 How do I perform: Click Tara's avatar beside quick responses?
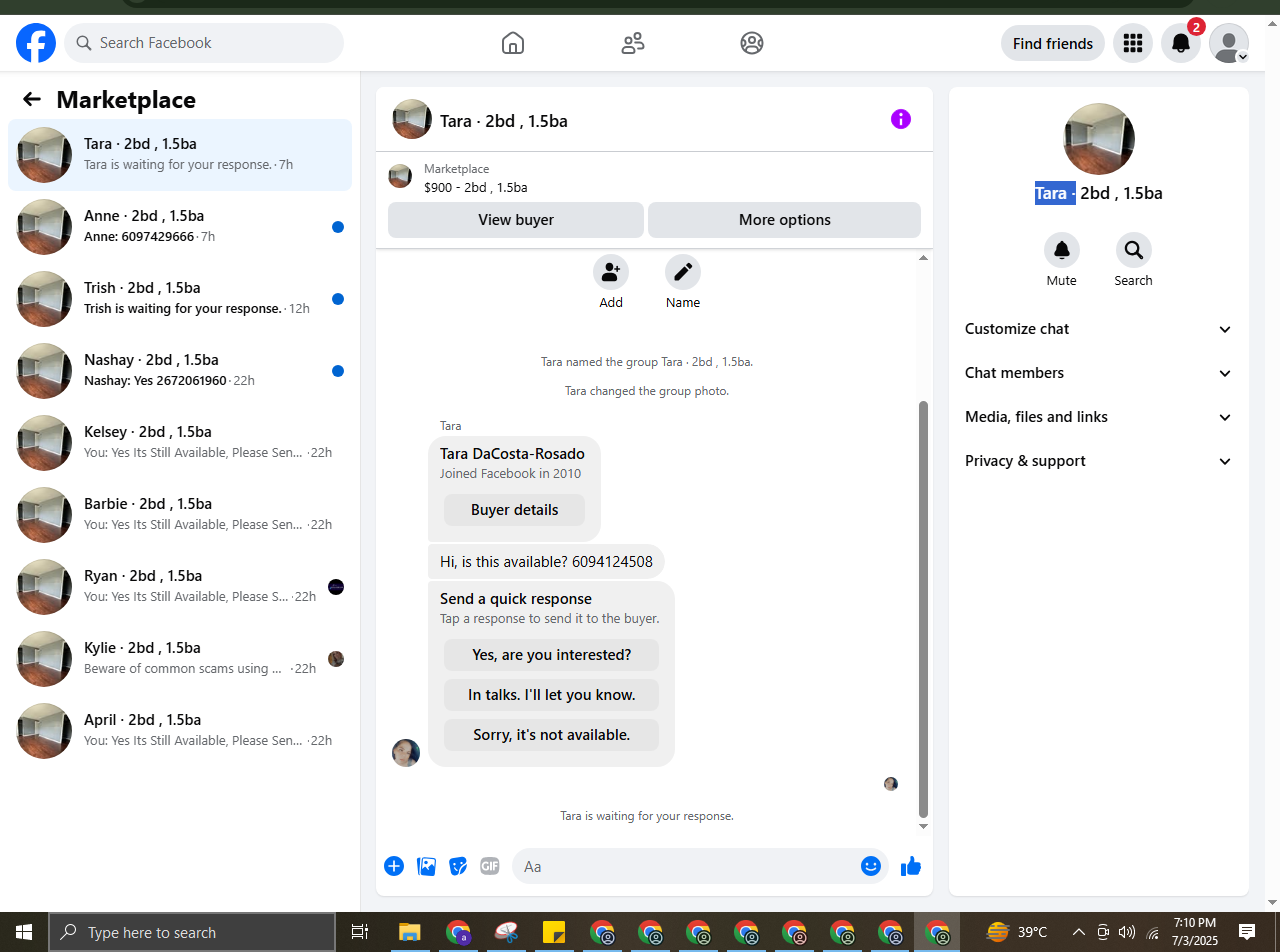click(x=406, y=753)
